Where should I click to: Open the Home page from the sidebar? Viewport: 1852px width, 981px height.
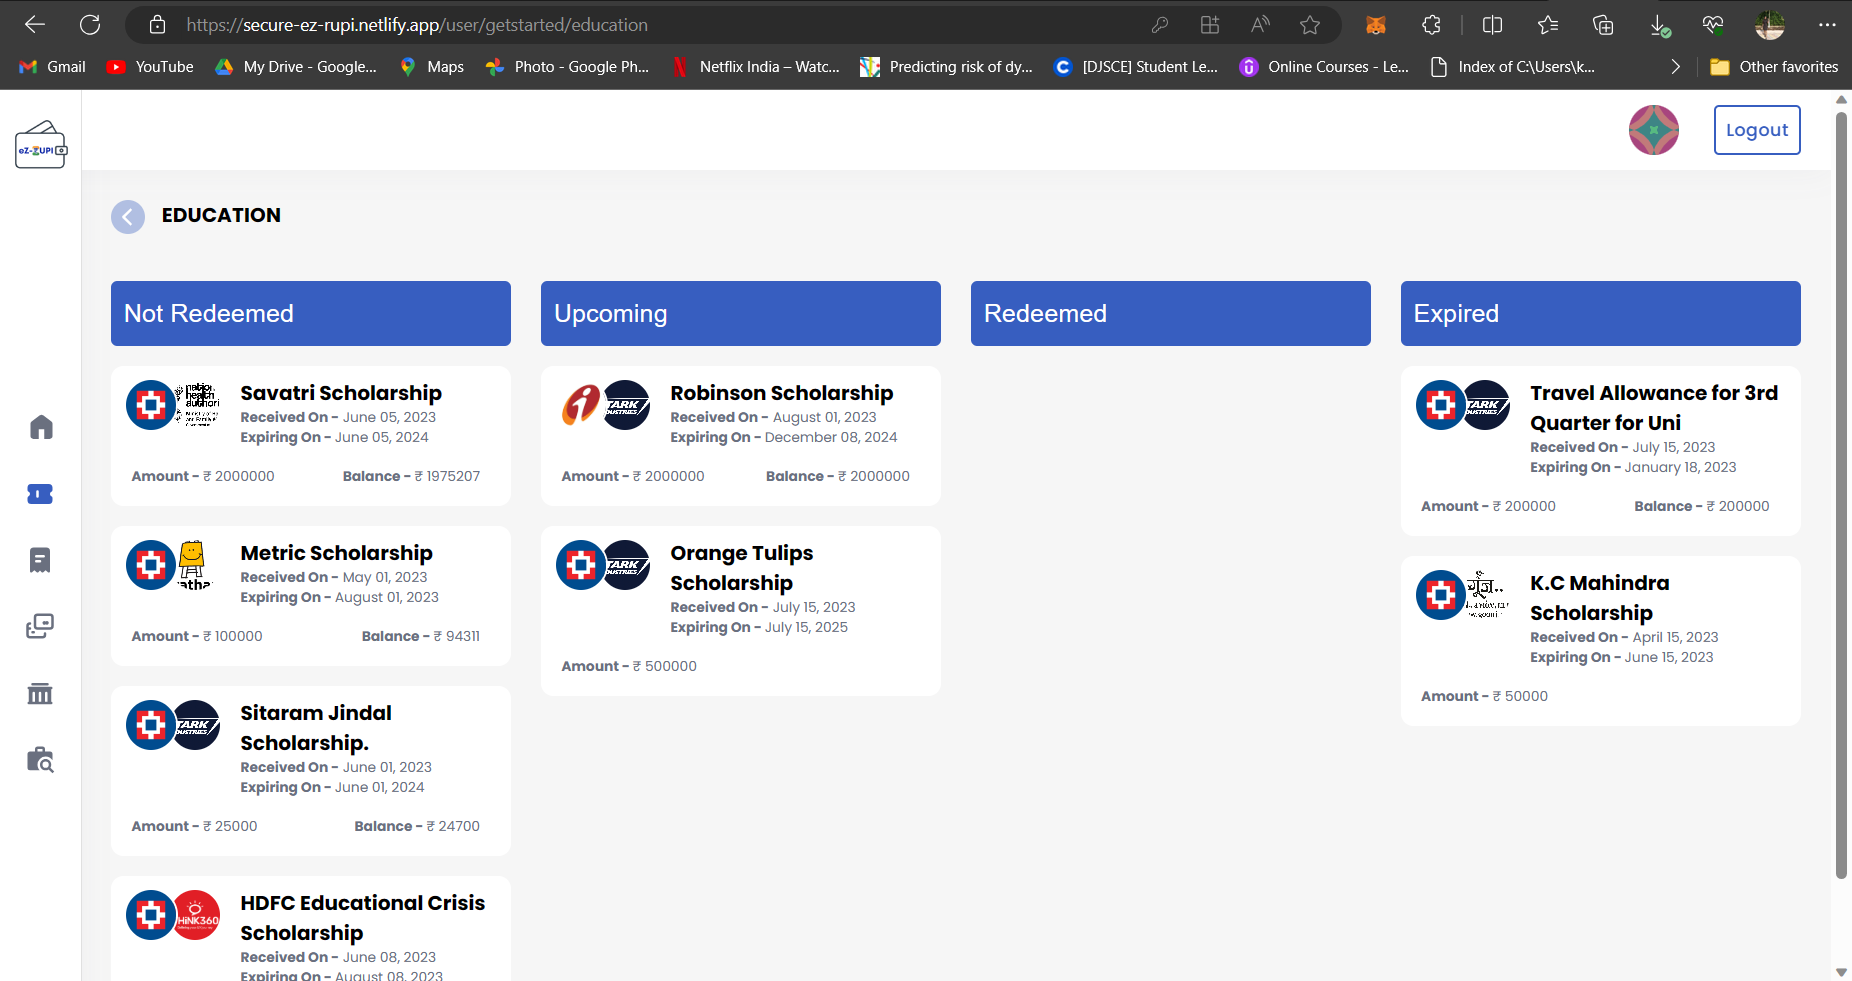click(x=40, y=426)
